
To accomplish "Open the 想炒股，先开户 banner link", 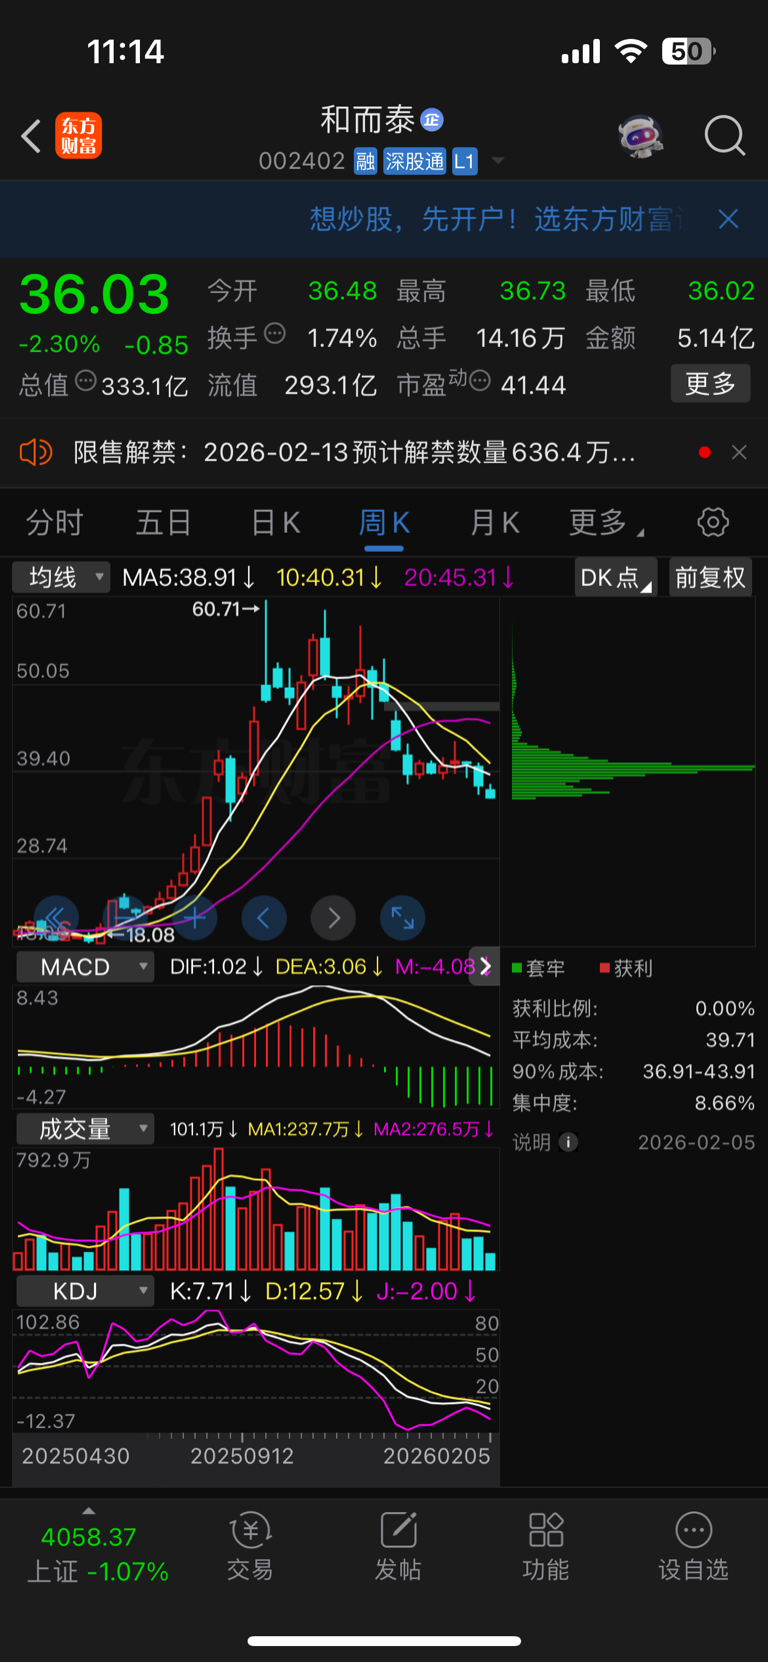I will point(497,219).
